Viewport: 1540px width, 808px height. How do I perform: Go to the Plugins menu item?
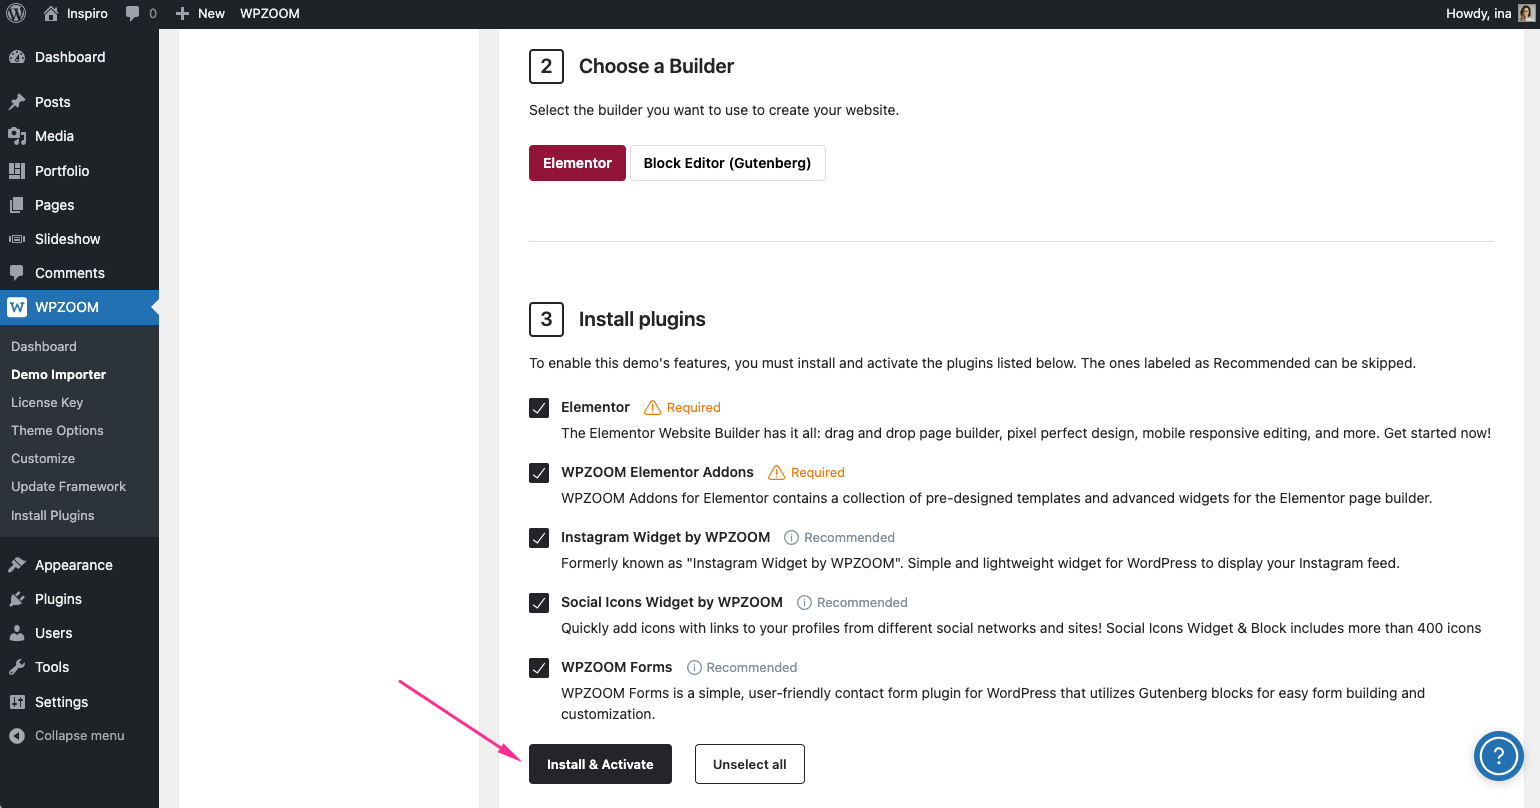58,599
